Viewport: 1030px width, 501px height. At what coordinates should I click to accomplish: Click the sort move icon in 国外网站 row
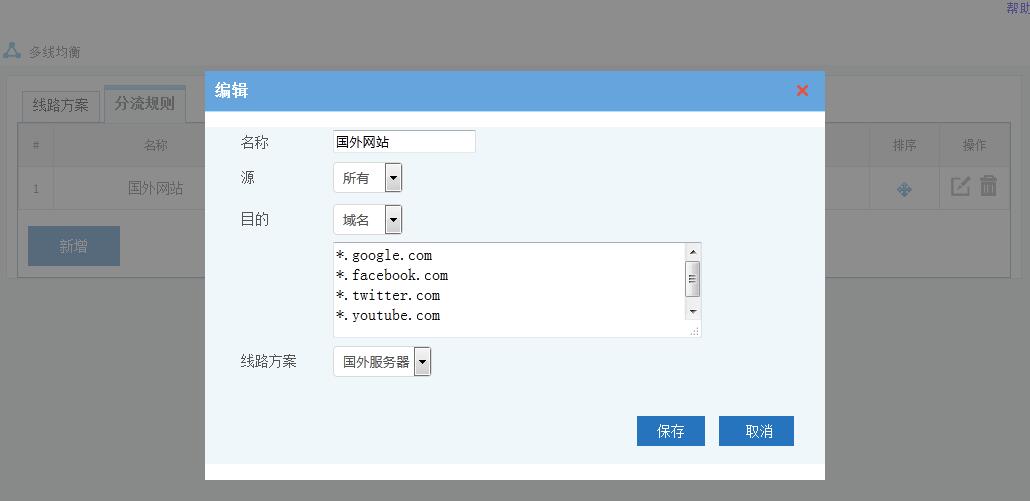coord(904,188)
